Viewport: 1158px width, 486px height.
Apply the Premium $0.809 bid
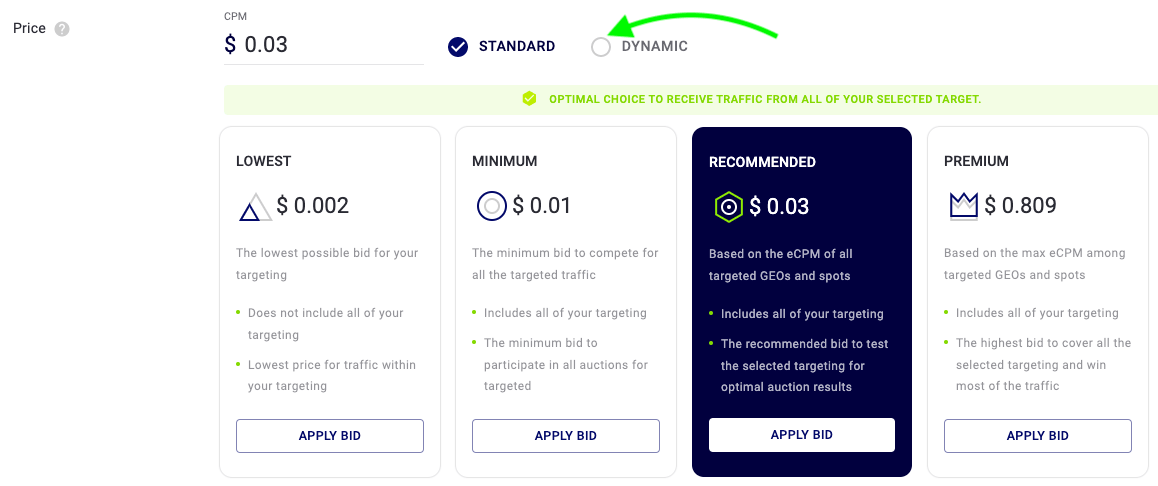point(1038,436)
